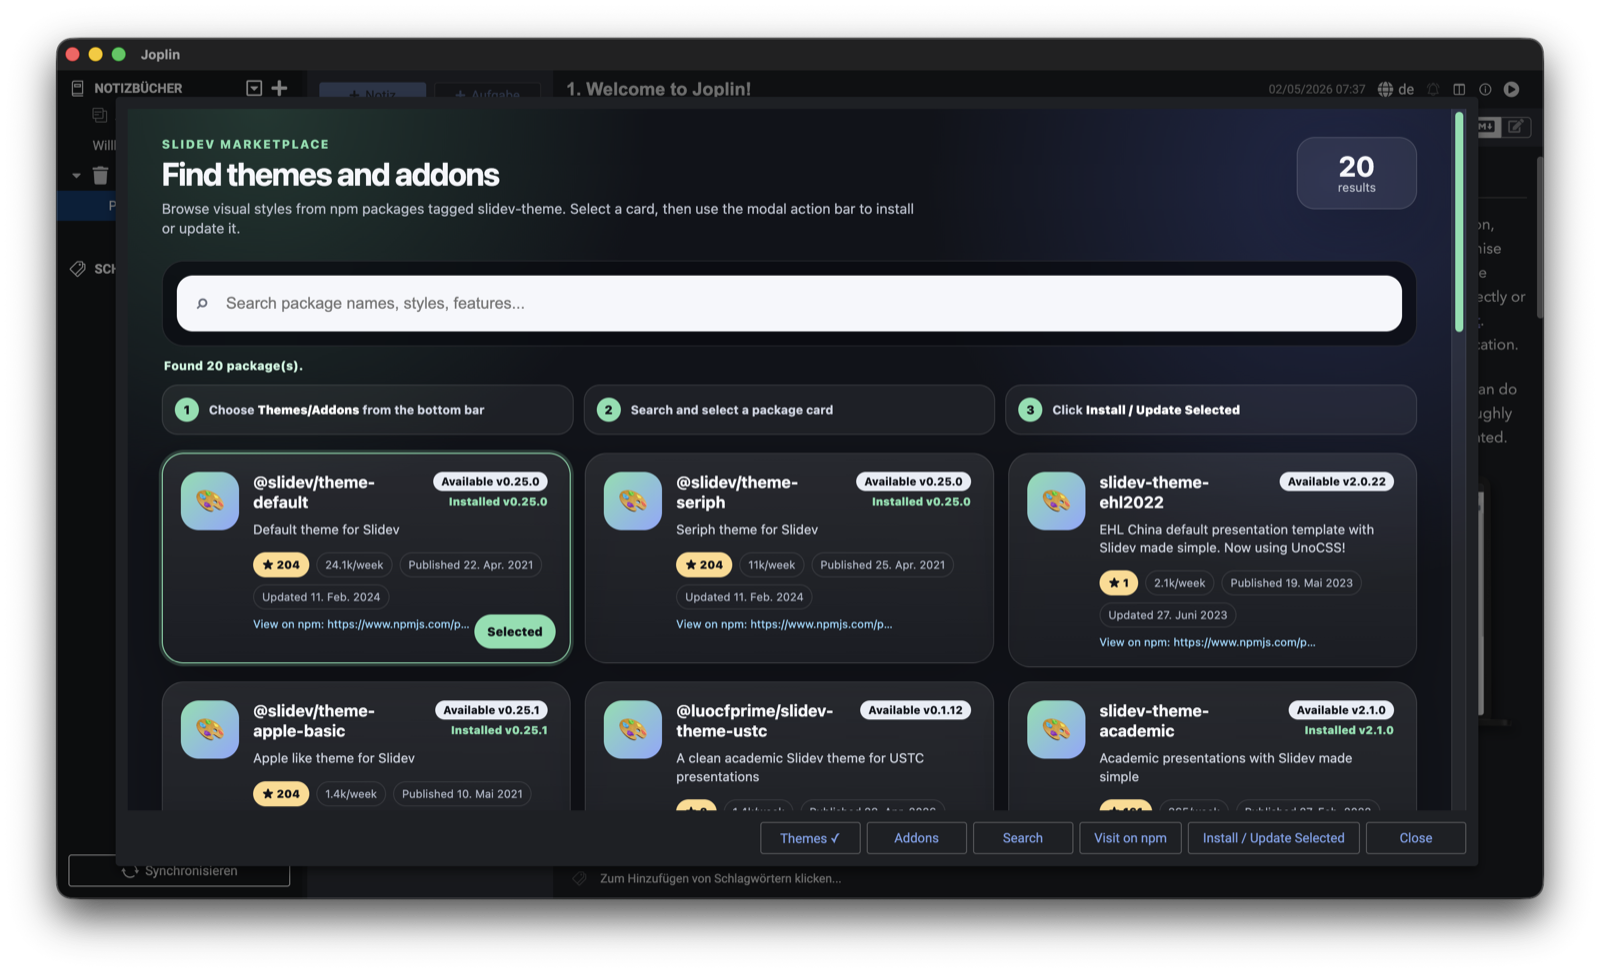
Task: Click the 204 star badge on theme-seriph card
Action: point(704,565)
